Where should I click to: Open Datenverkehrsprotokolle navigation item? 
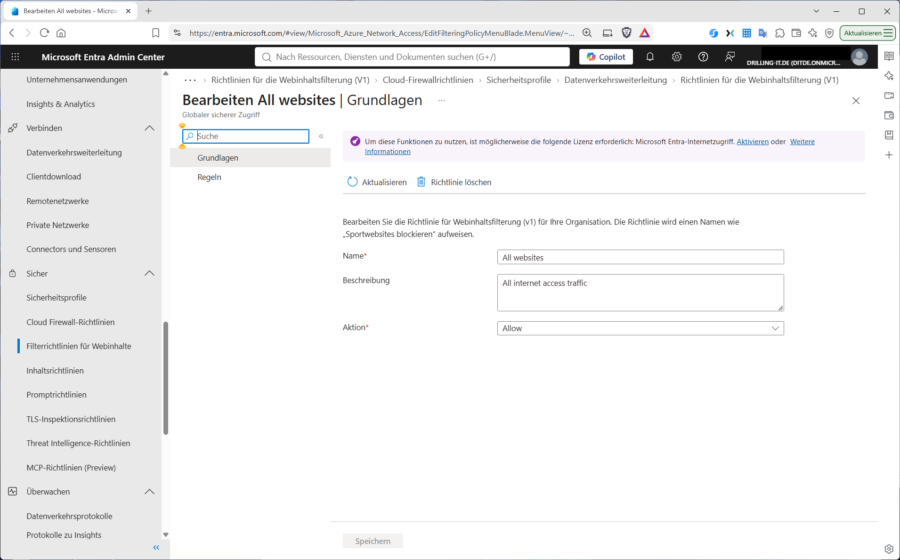click(69, 516)
